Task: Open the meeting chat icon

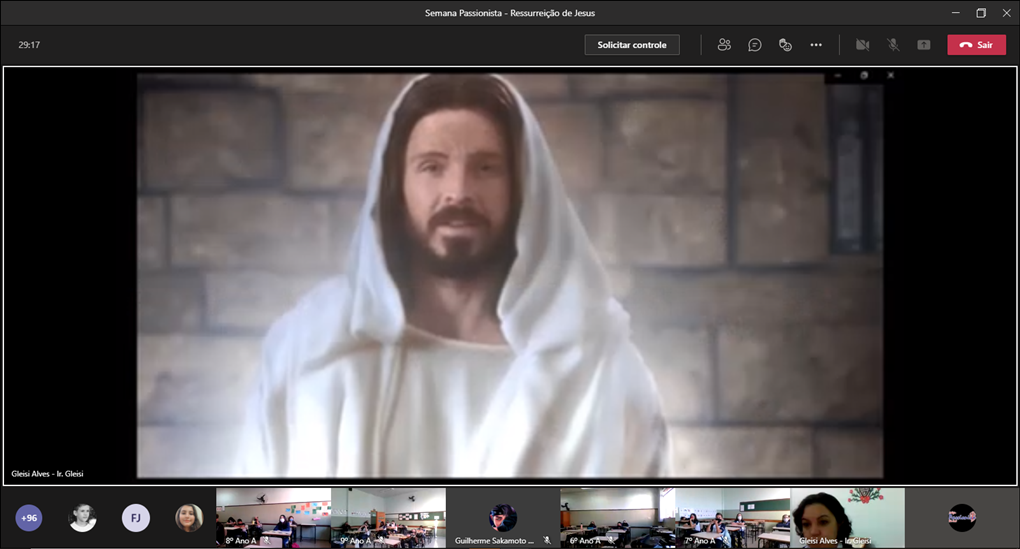Action: [x=755, y=45]
